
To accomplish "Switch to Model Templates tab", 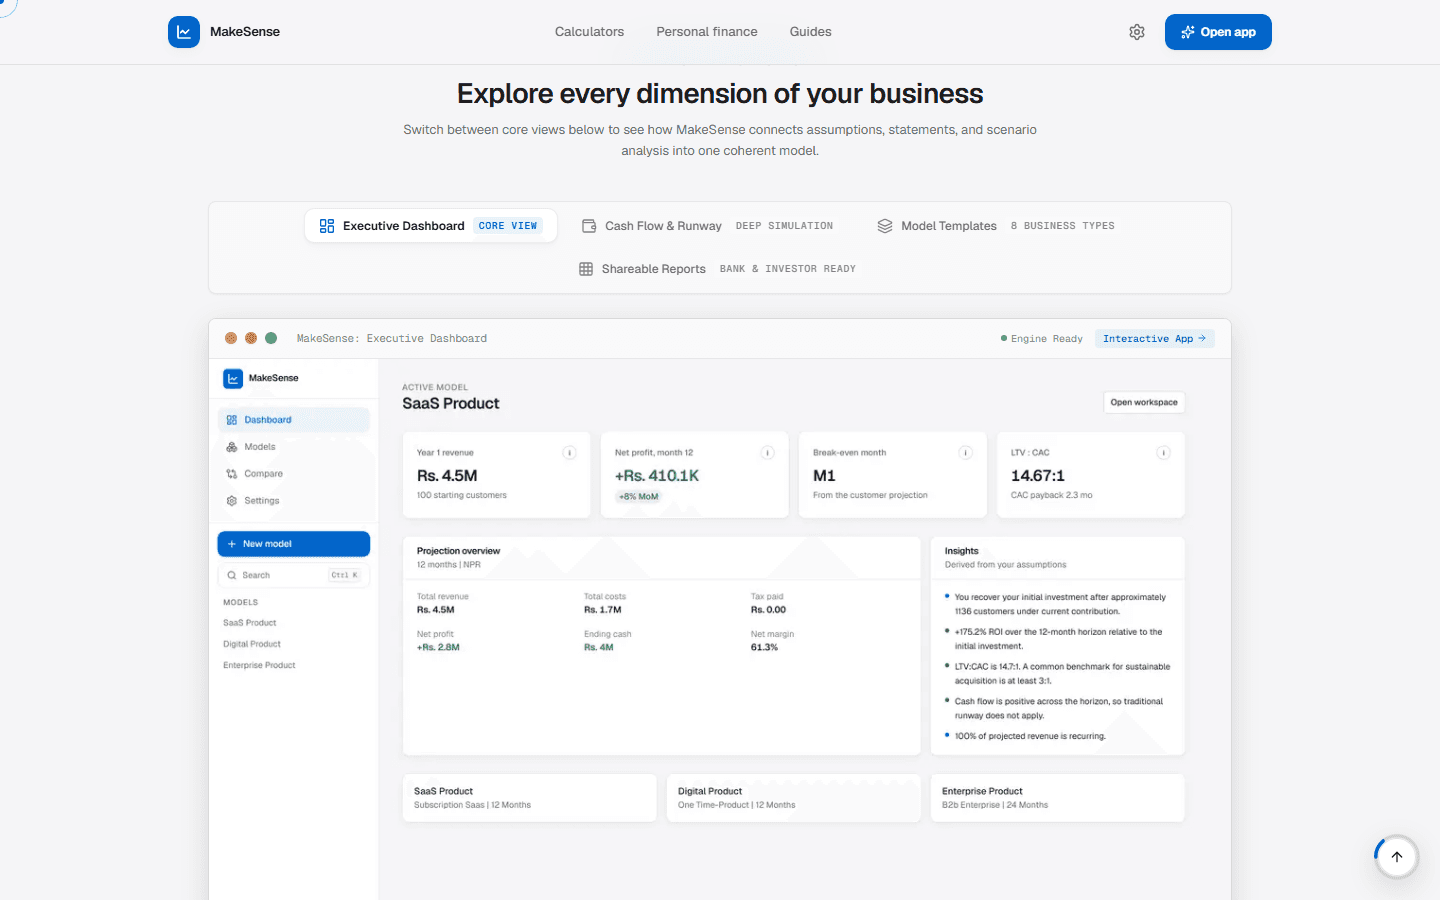I will [995, 226].
